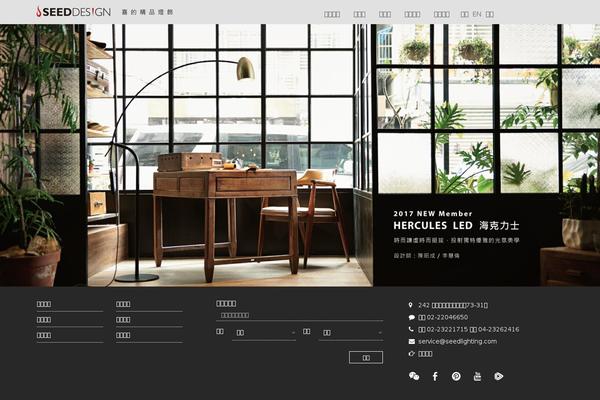600x400 pixels.
Task: Click the map pin address icon
Action: pyautogui.click(x=411, y=305)
